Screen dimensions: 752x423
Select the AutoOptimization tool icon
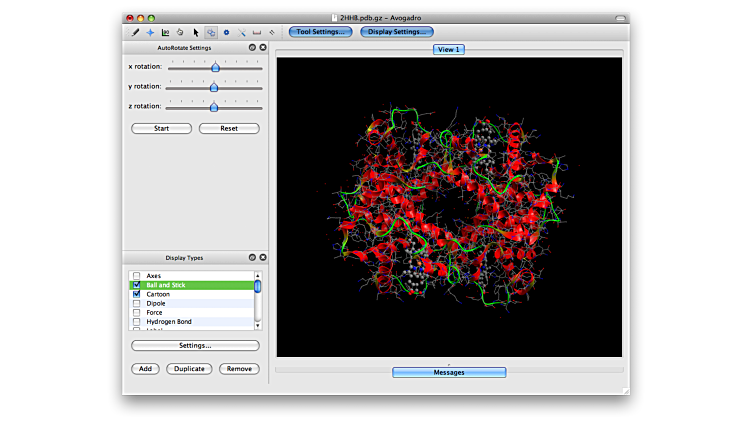click(x=226, y=32)
